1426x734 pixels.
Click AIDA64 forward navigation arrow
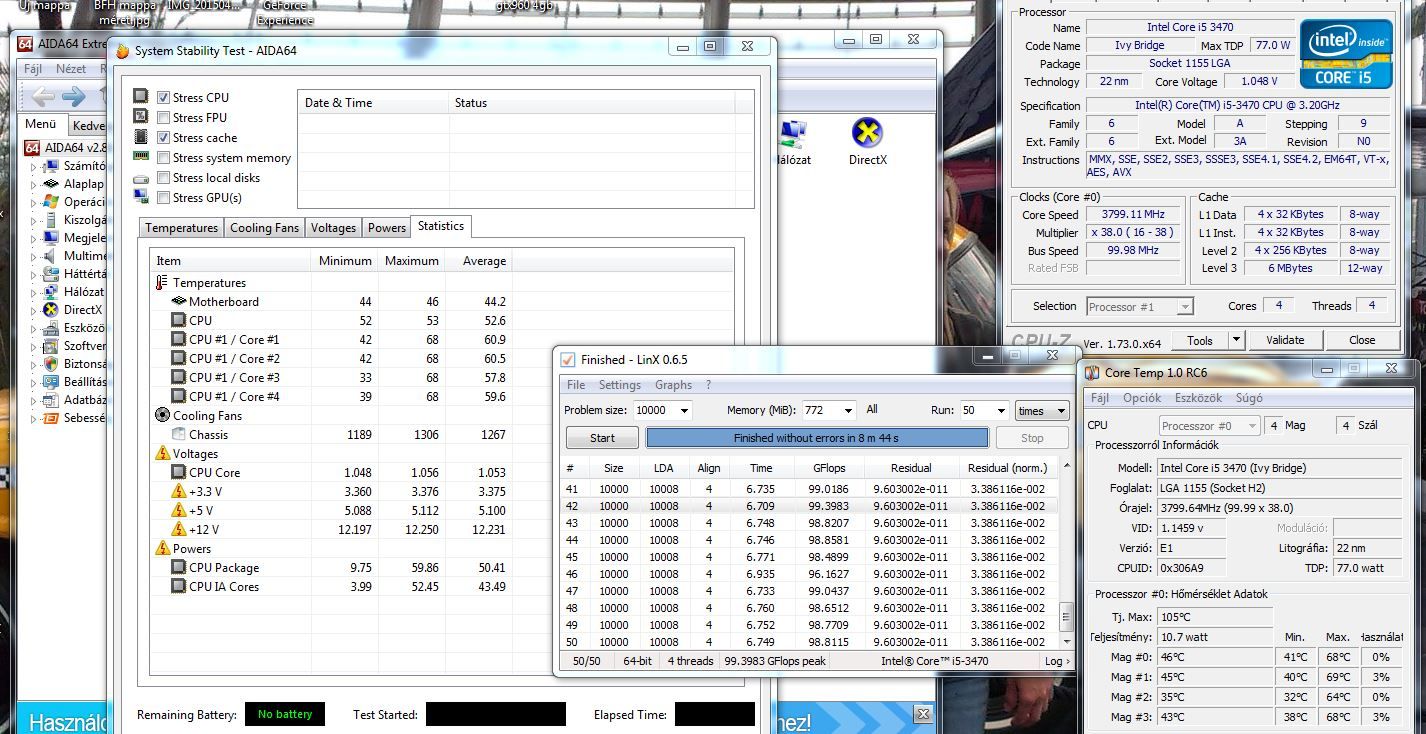pos(74,97)
